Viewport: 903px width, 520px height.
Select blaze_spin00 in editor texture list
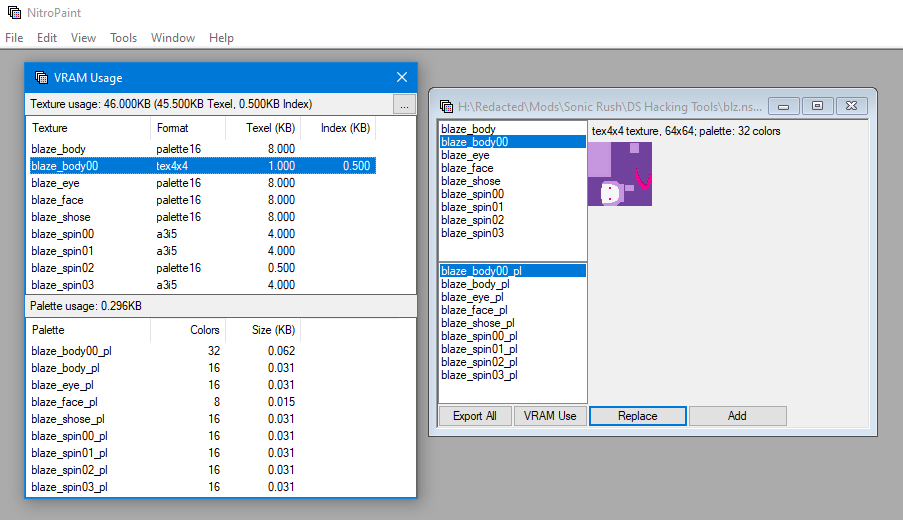point(513,194)
